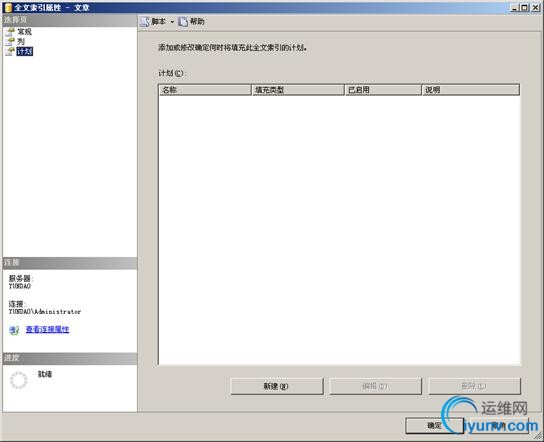The width and height of the screenshot is (544, 442).
Task: Open the 查看连接属性 link
Action: click(x=48, y=329)
